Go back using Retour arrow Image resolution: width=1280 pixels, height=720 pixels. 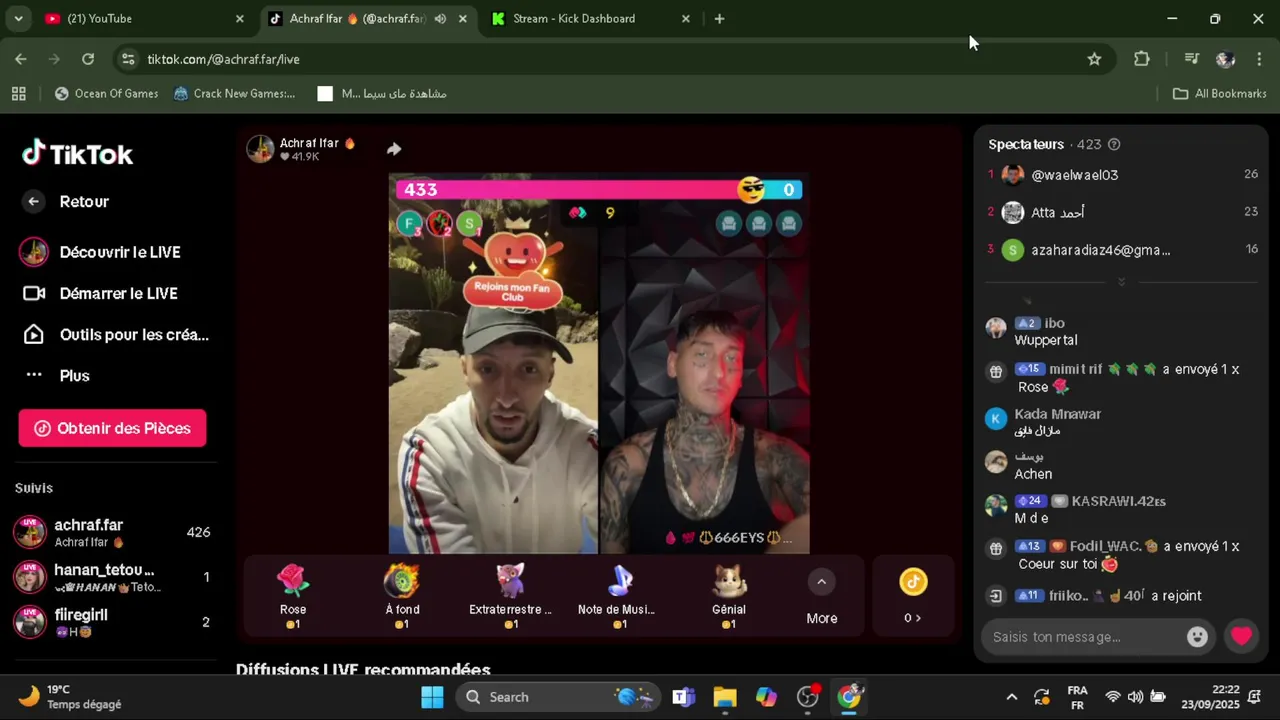coord(34,201)
